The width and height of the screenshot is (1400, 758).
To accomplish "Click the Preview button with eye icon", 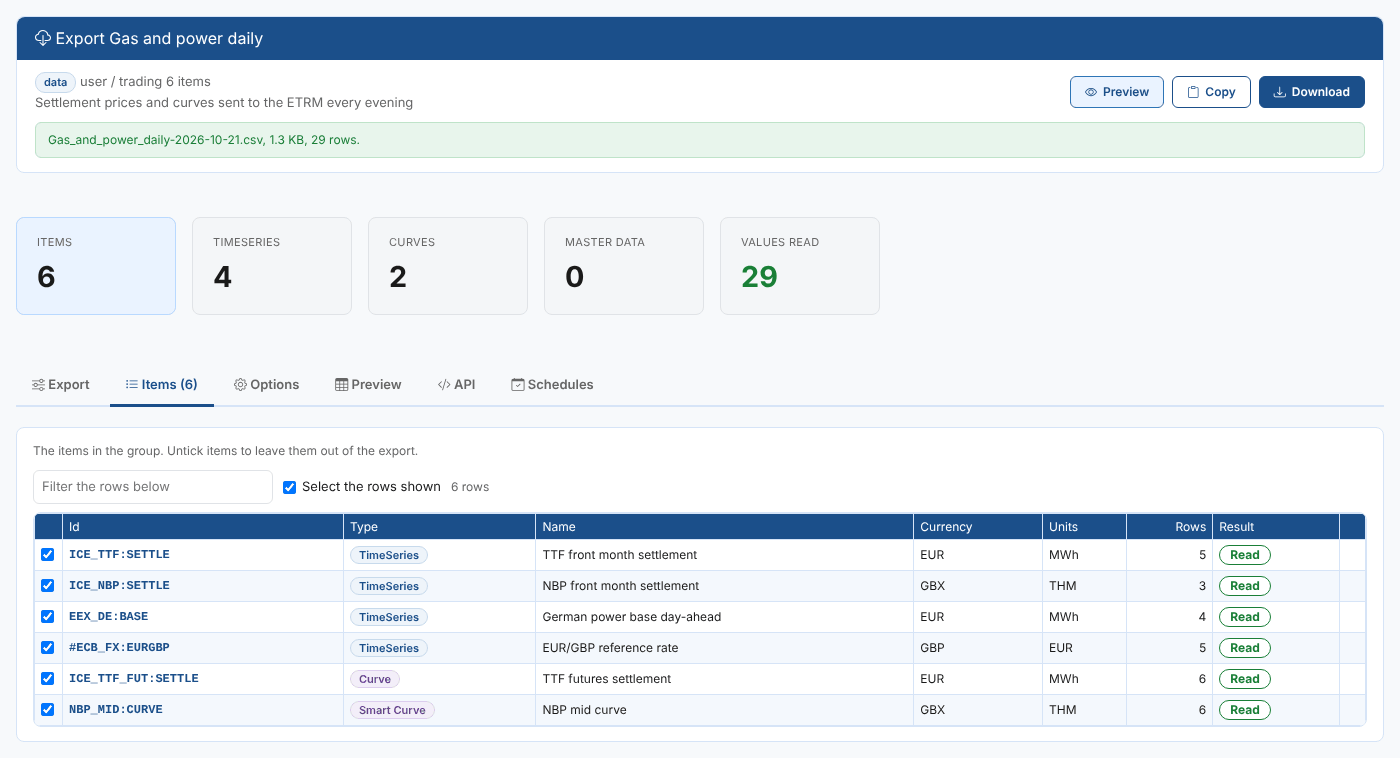I will [1117, 92].
